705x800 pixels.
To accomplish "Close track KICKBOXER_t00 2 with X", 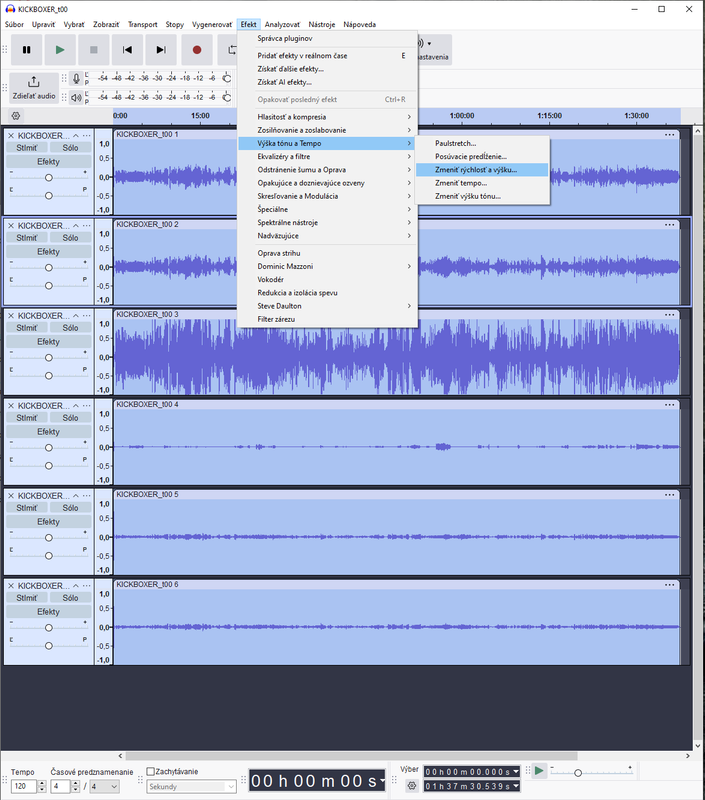I will coord(11,226).
